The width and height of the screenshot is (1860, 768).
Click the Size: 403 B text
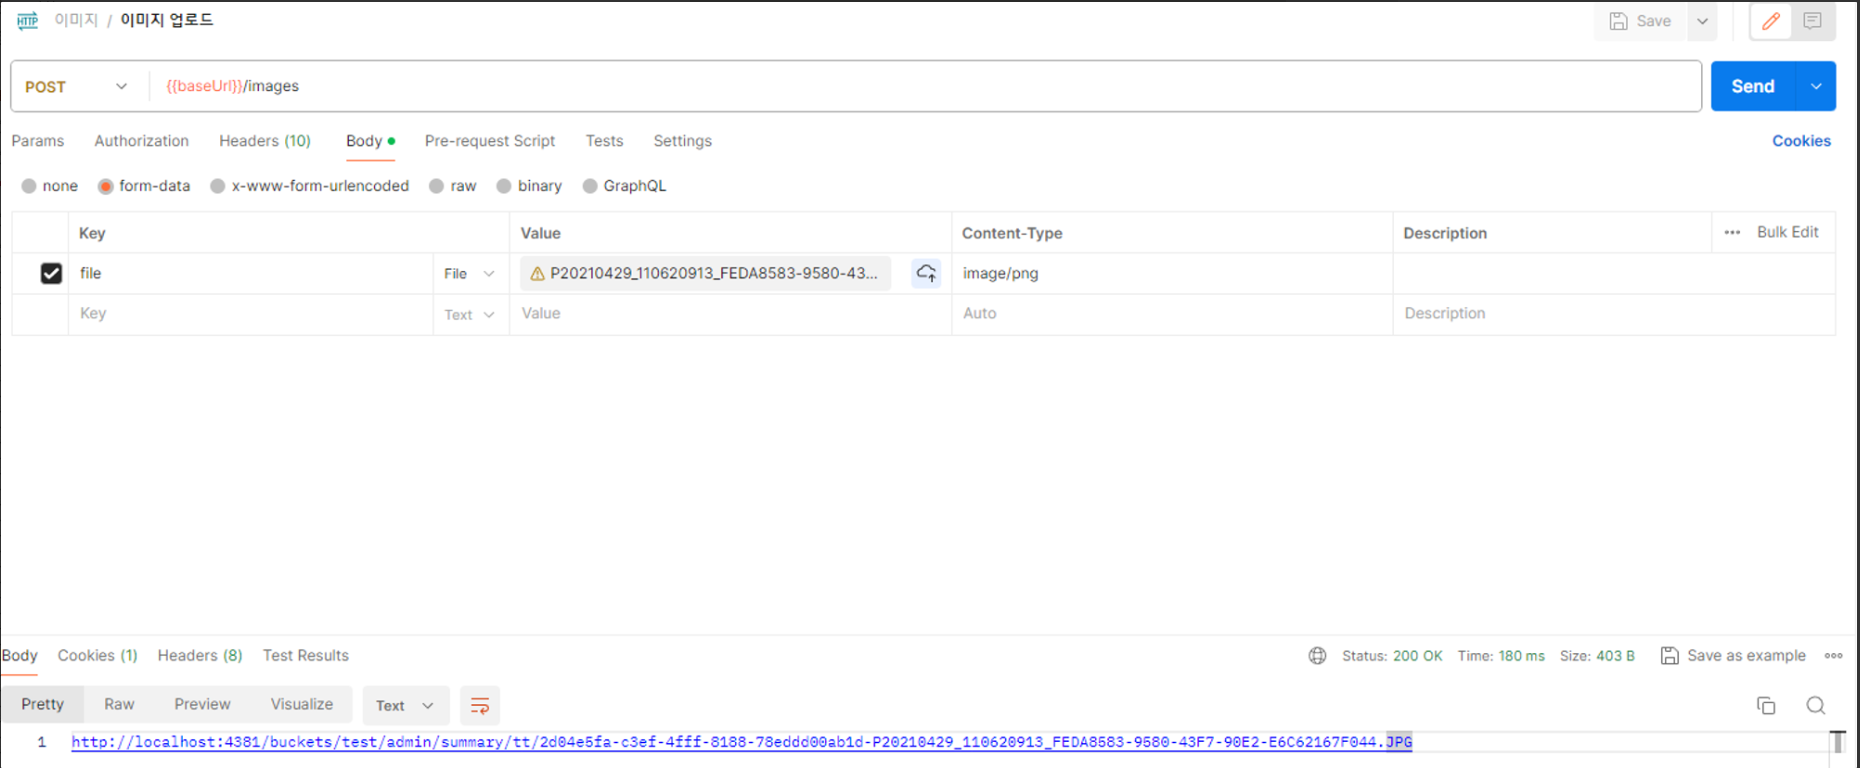click(x=1597, y=656)
